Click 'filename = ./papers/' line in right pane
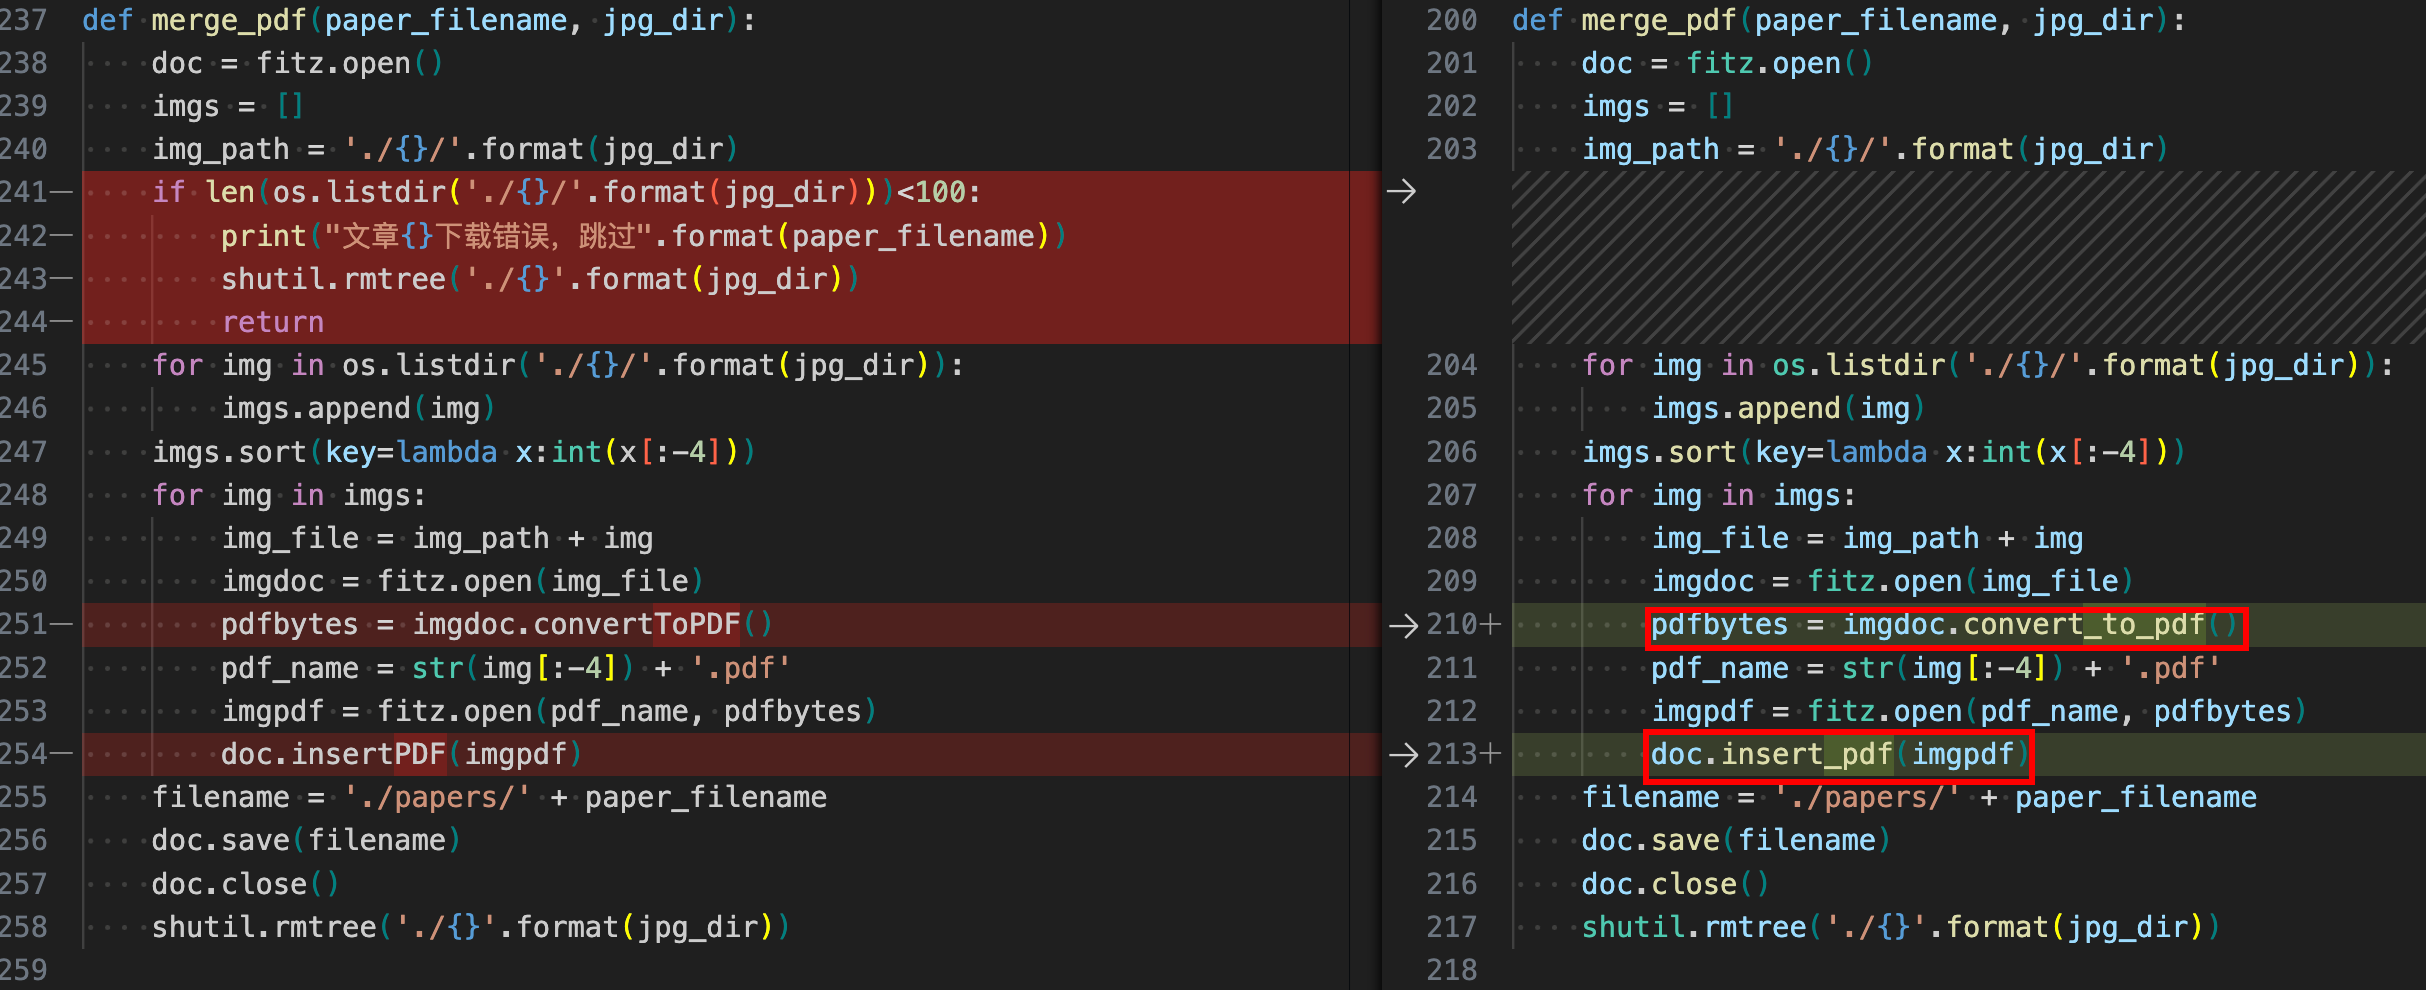This screenshot has width=2426, height=990. click(x=1919, y=797)
